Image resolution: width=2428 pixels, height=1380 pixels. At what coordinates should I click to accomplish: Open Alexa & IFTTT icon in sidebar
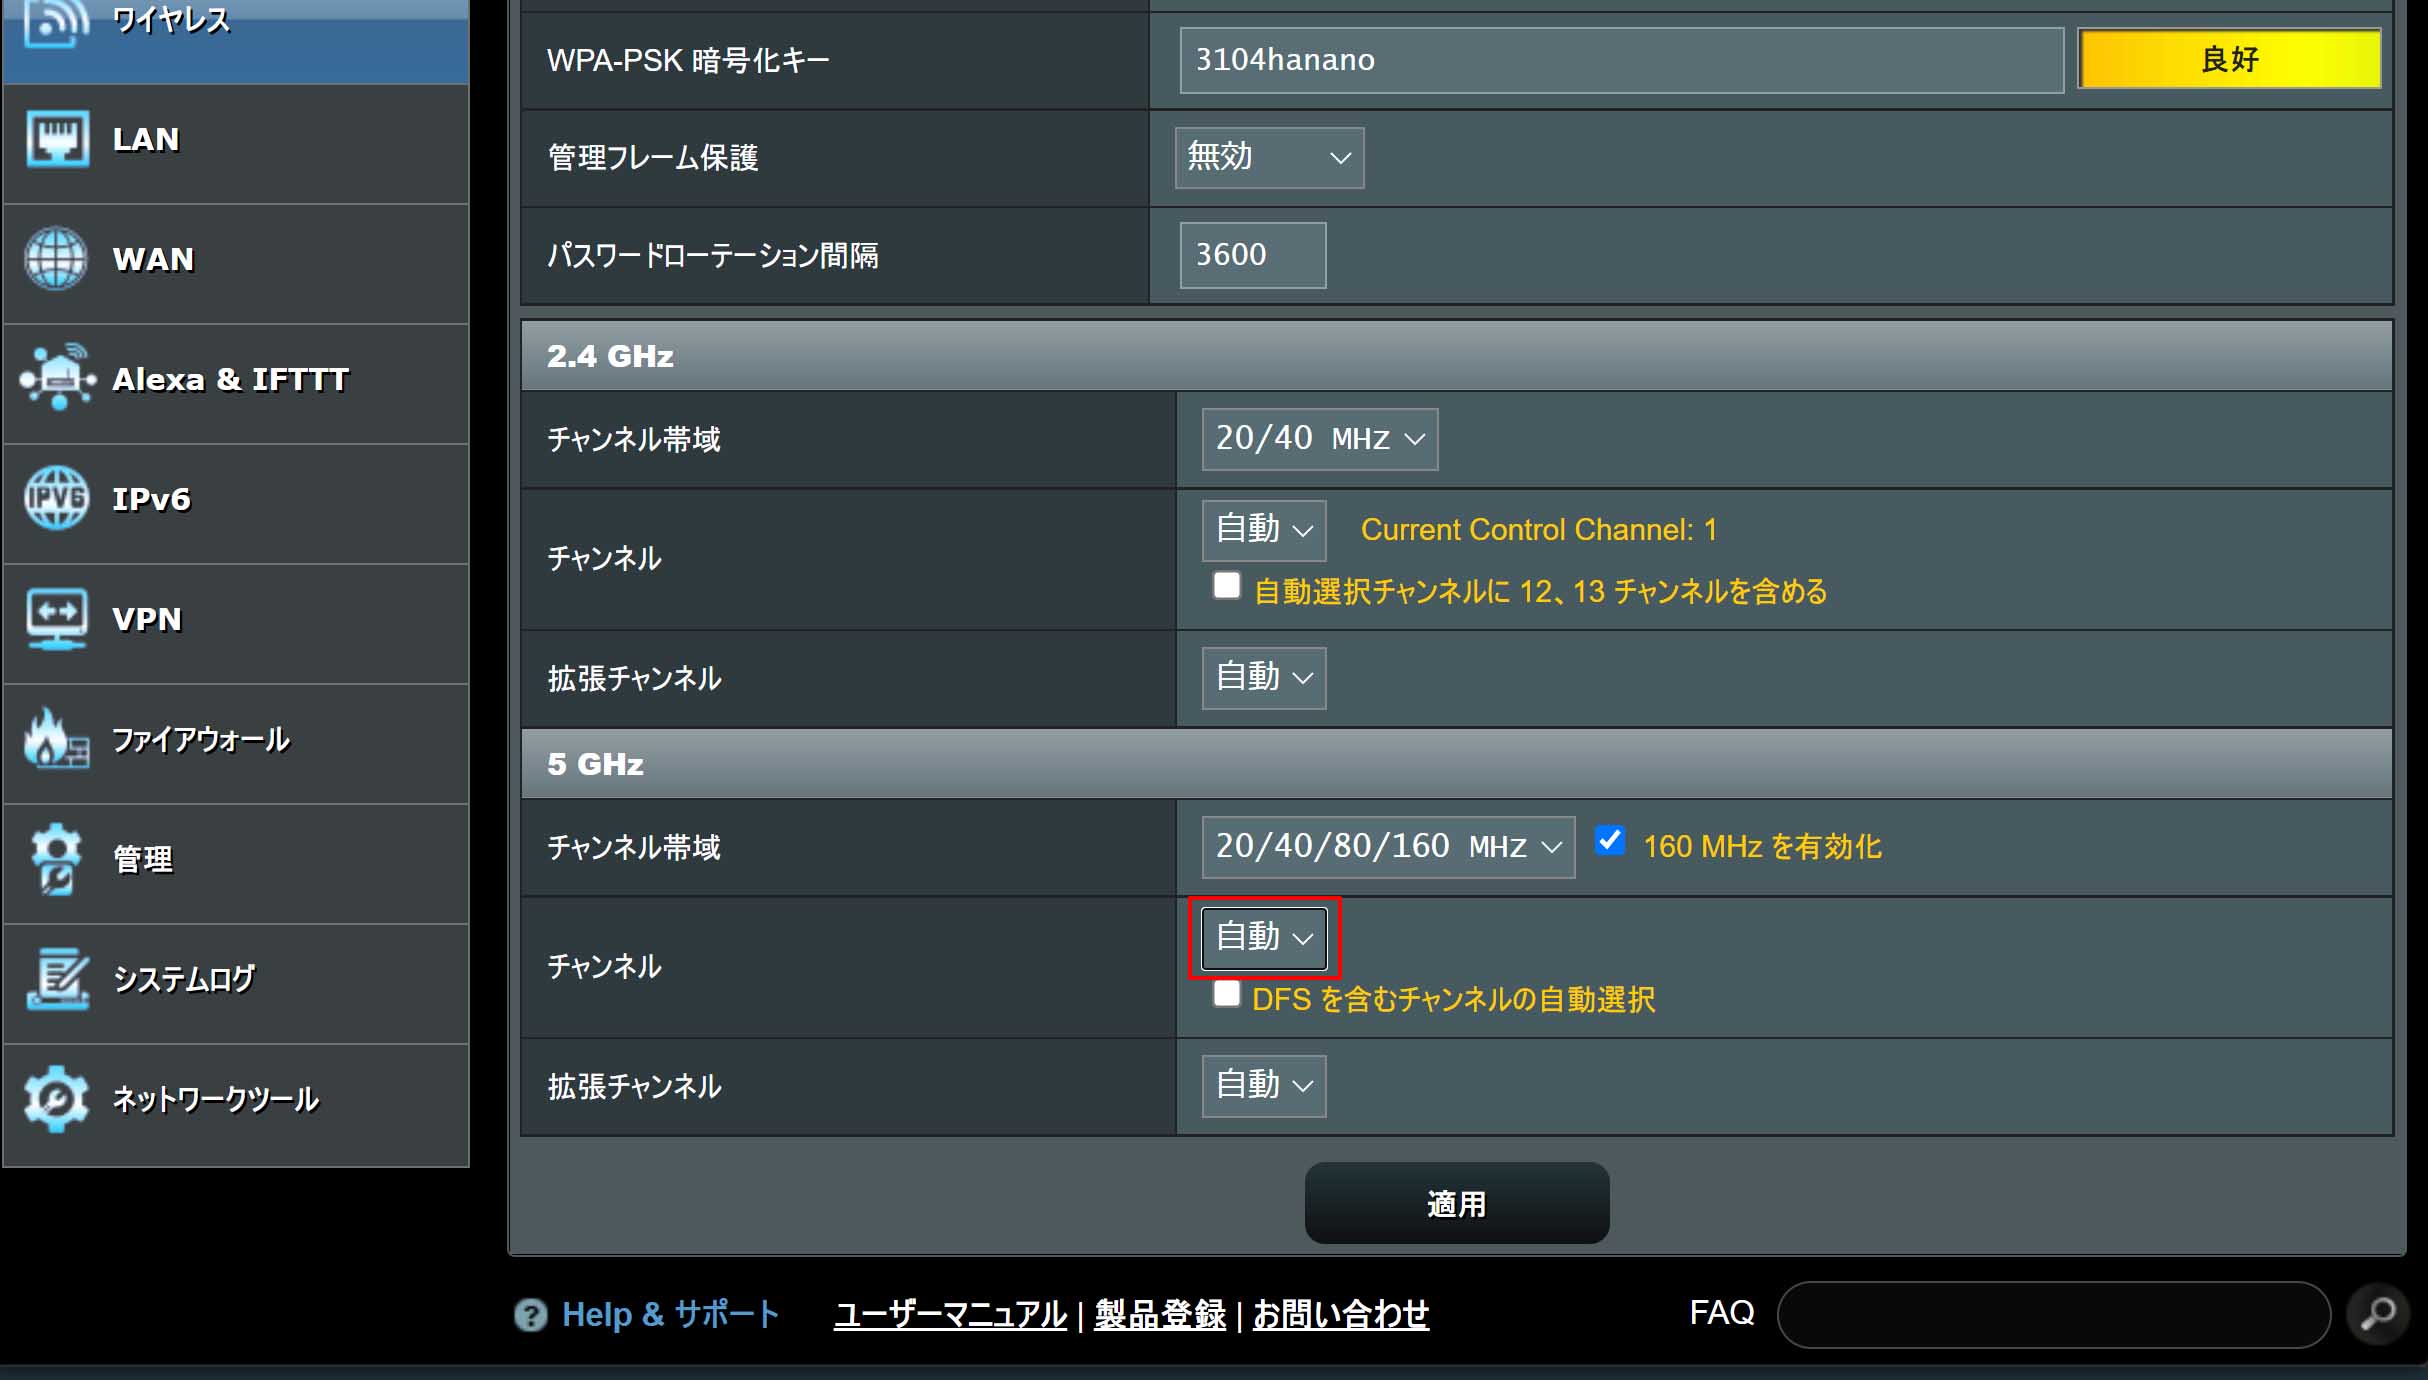pyautogui.click(x=57, y=379)
